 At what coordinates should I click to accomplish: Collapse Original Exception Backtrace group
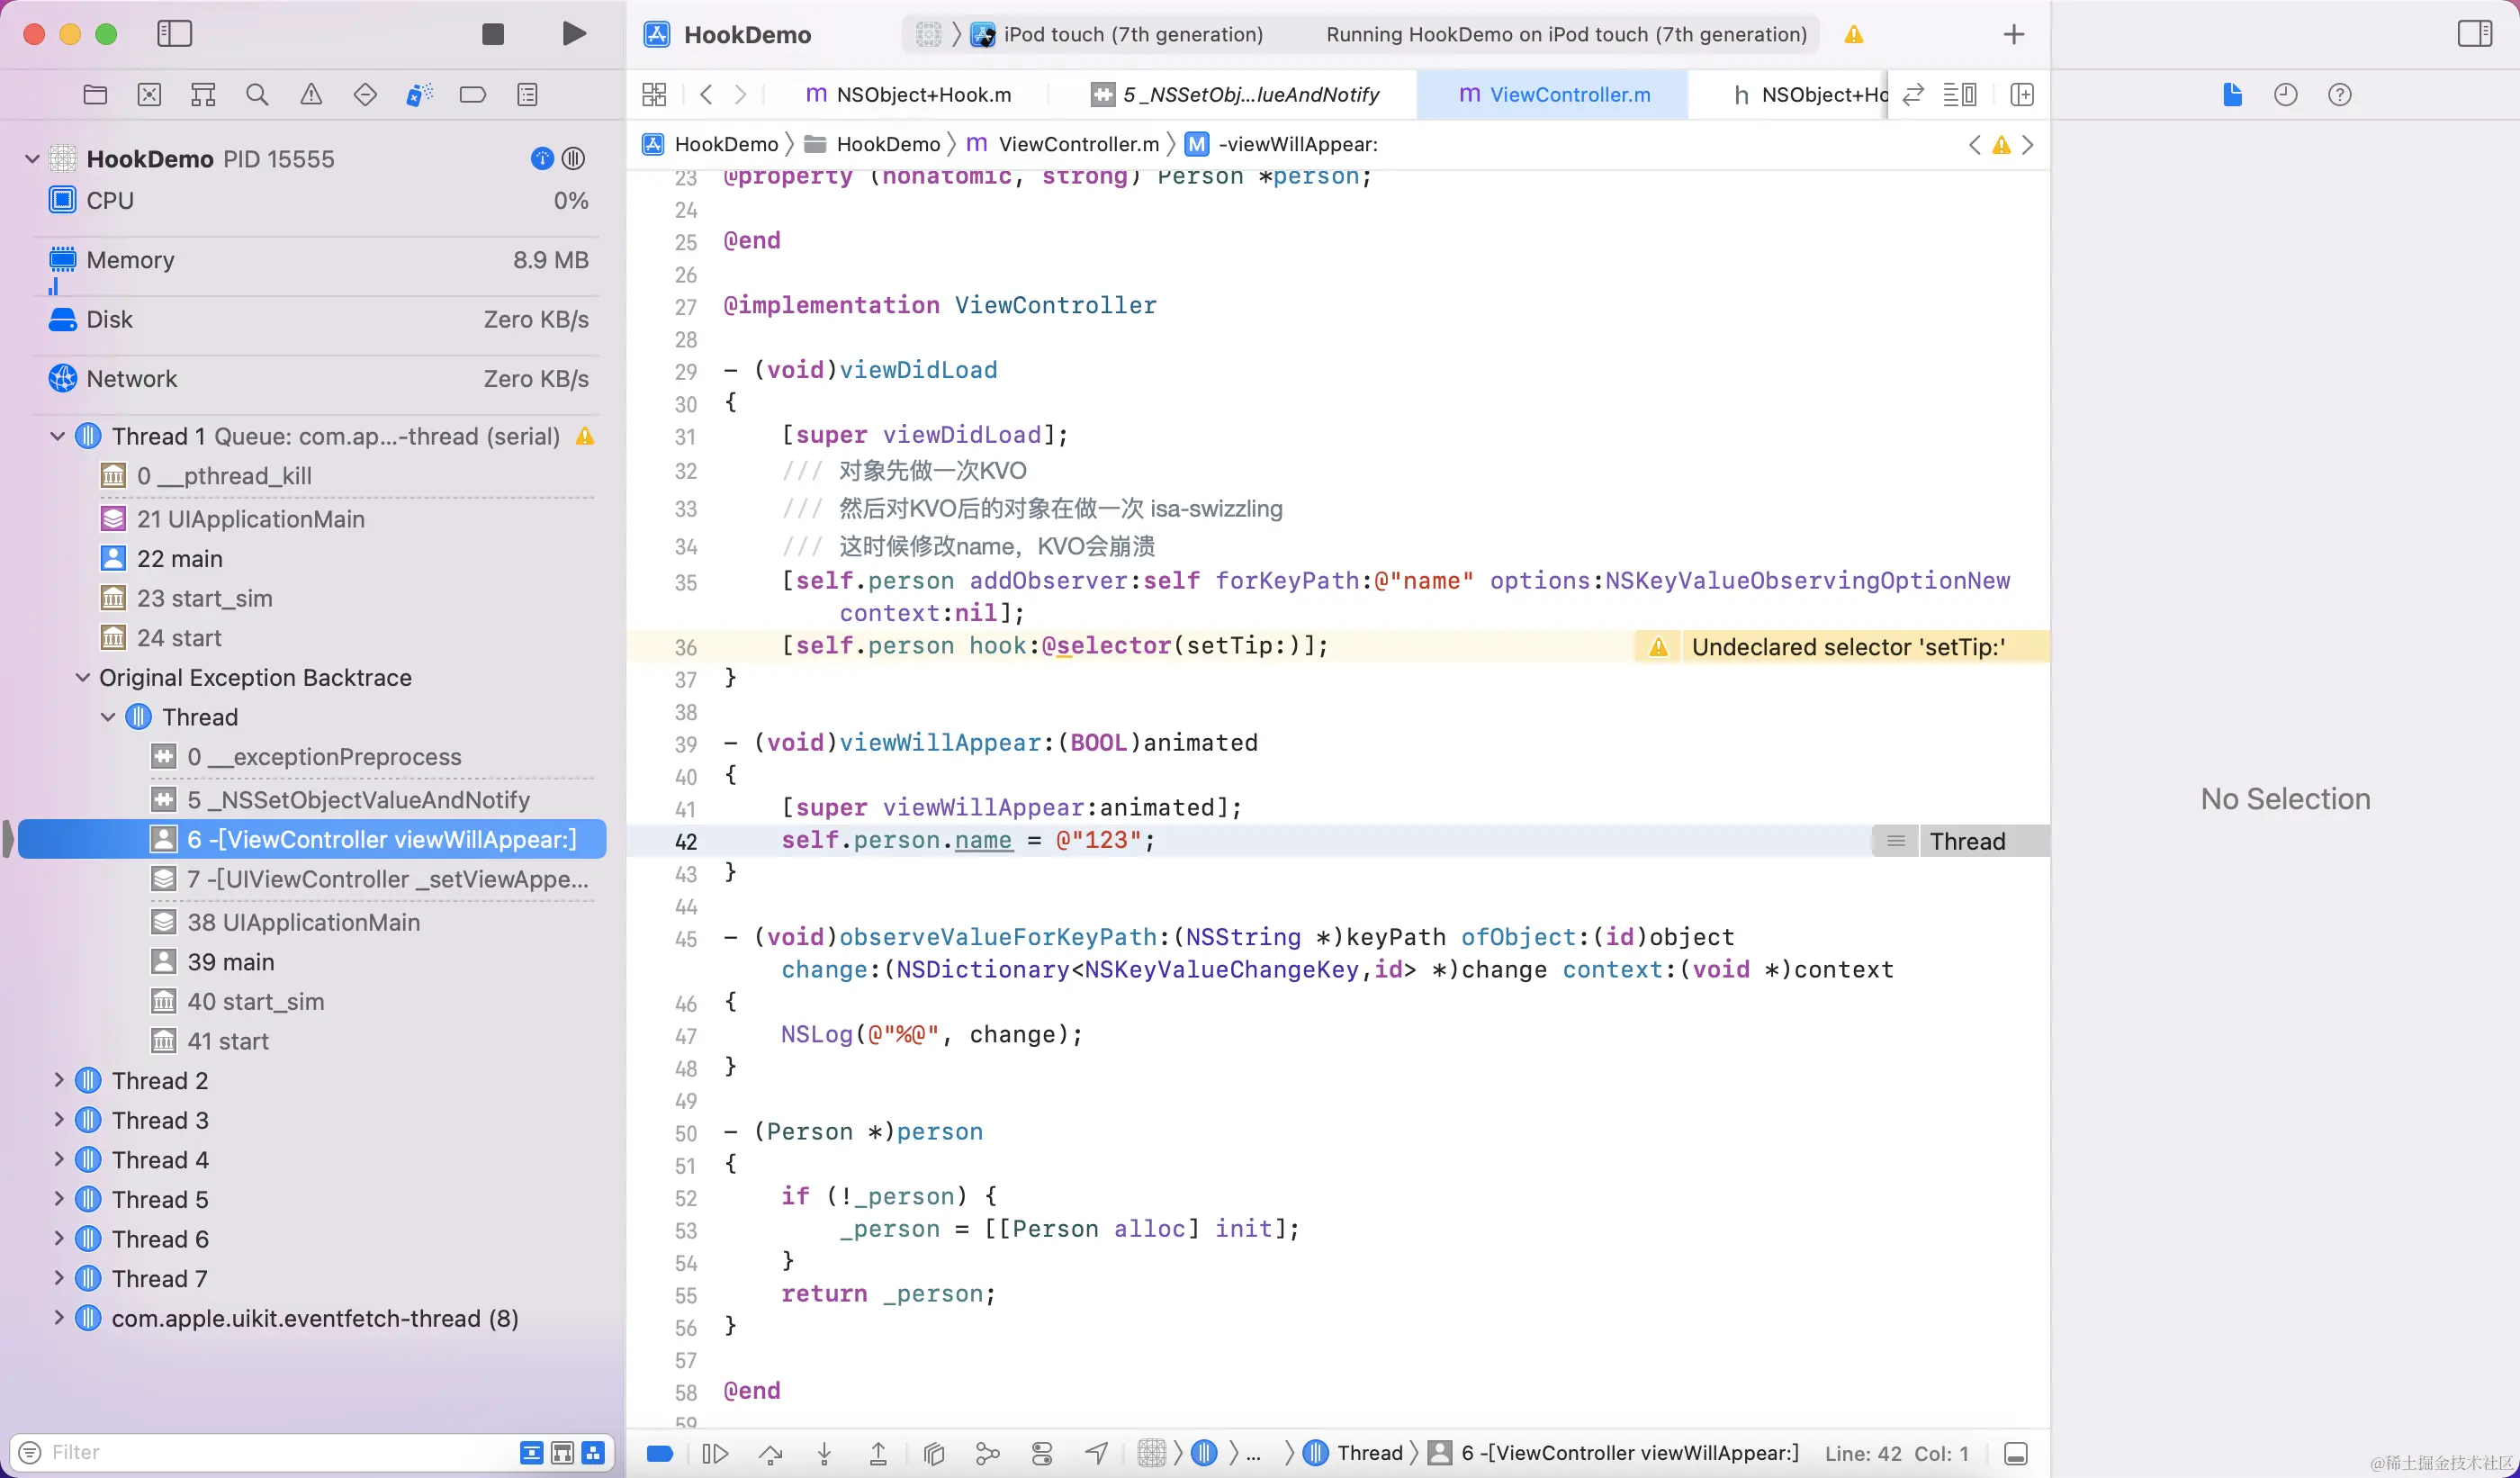coord(83,678)
